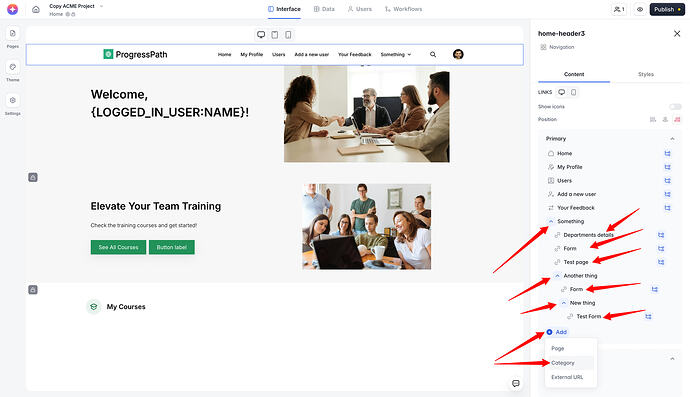
Task: Switch to the Users tab in top bar
Action: coord(360,9)
